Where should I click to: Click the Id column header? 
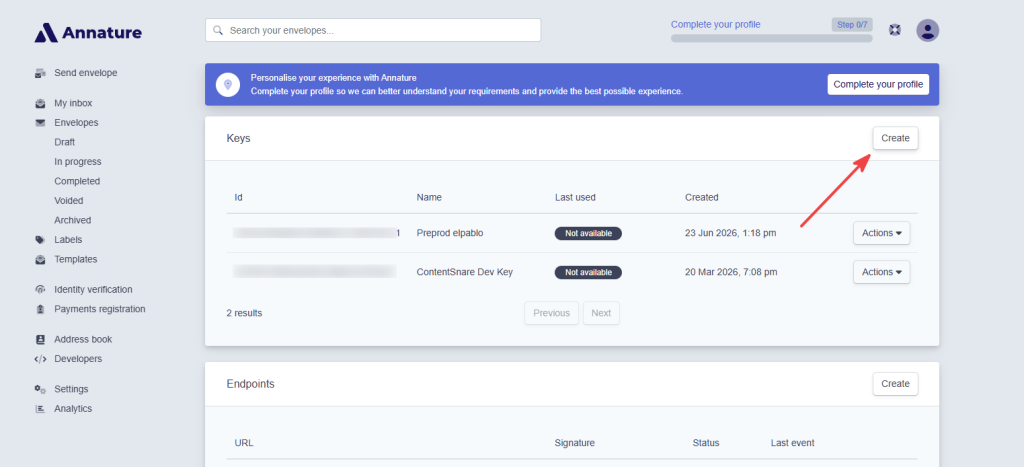[x=238, y=197]
